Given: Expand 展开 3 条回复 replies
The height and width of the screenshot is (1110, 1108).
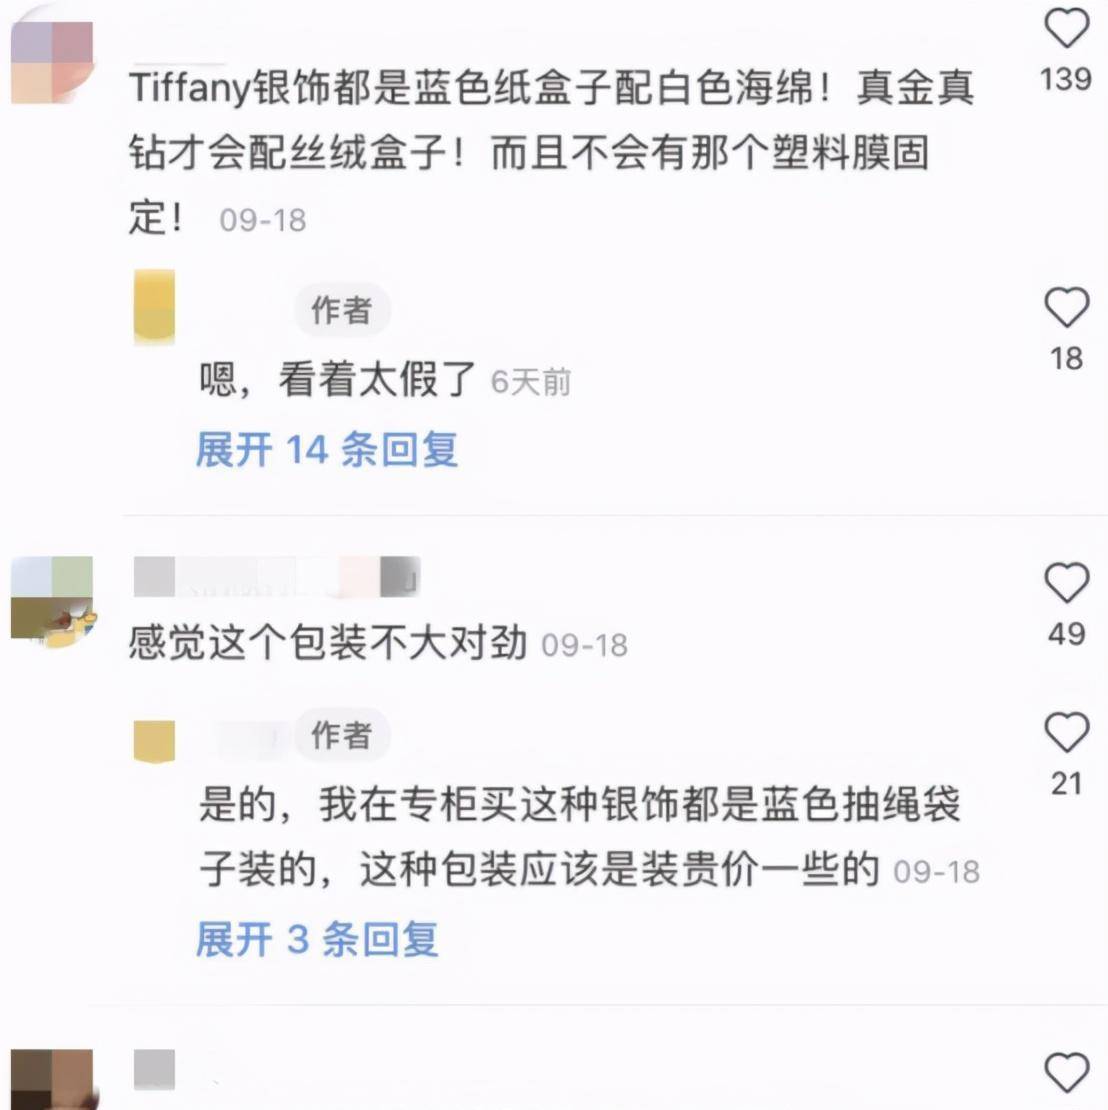Looking at the screenshot, I should click(x=317, y=939).
